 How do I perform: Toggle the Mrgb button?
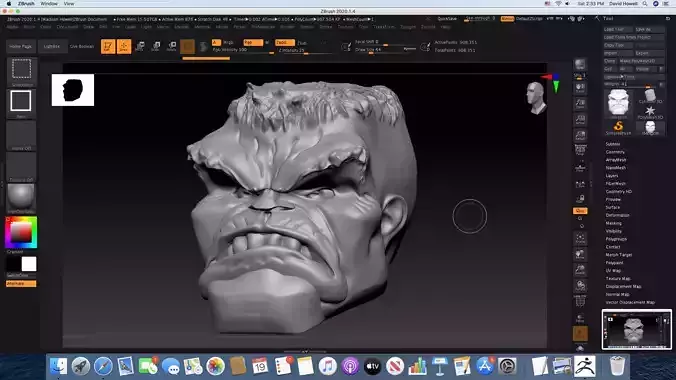[x=229, y=42]
